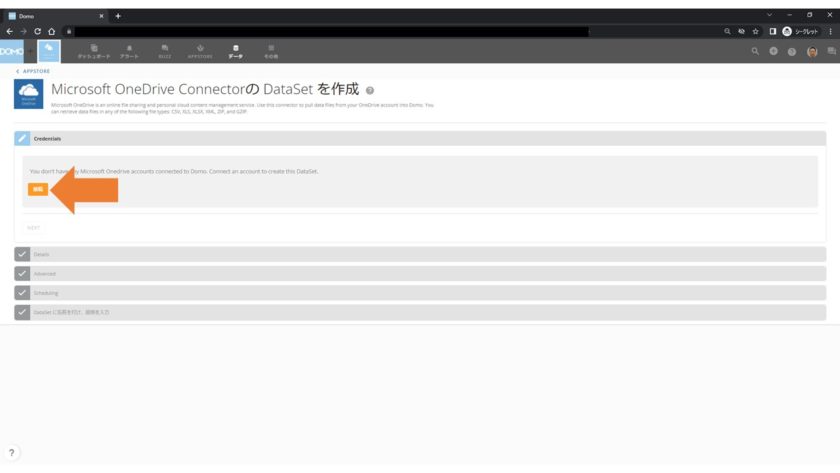Expand the DataSet name and description section
This screenshot has width=840, height=473.
(x=420, y=312)
